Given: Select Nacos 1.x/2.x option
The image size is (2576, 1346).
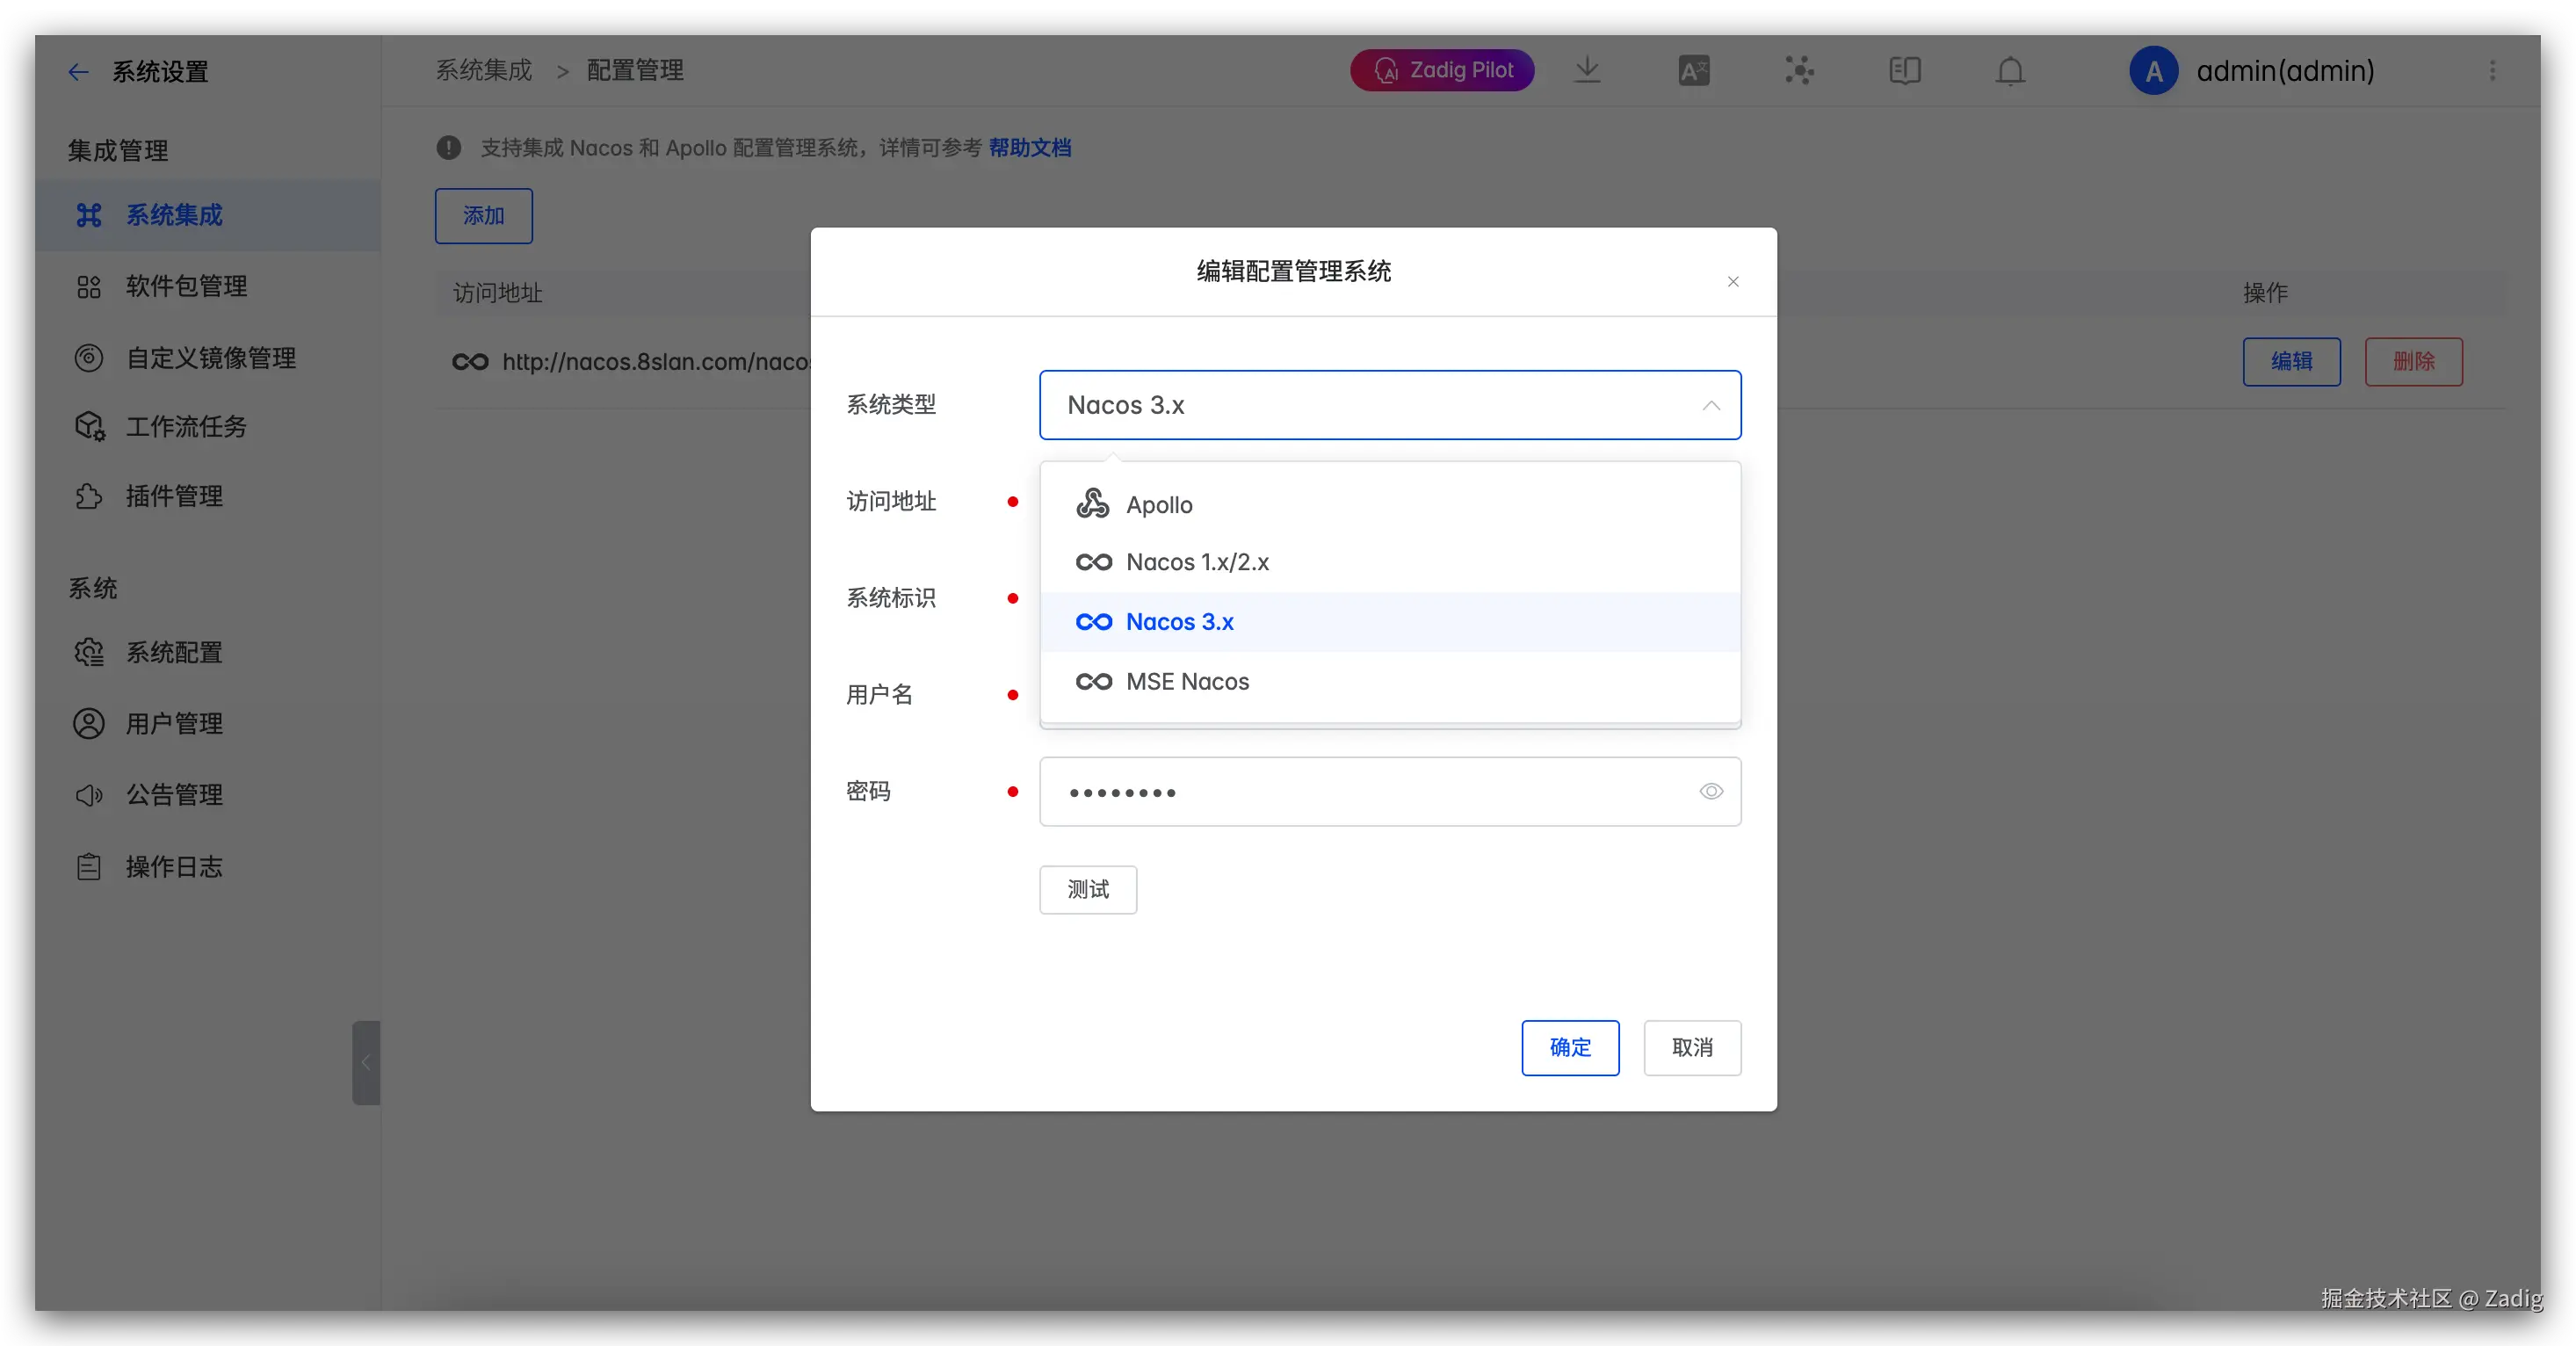Looking at the screenshot, I should pos(1197,562).
